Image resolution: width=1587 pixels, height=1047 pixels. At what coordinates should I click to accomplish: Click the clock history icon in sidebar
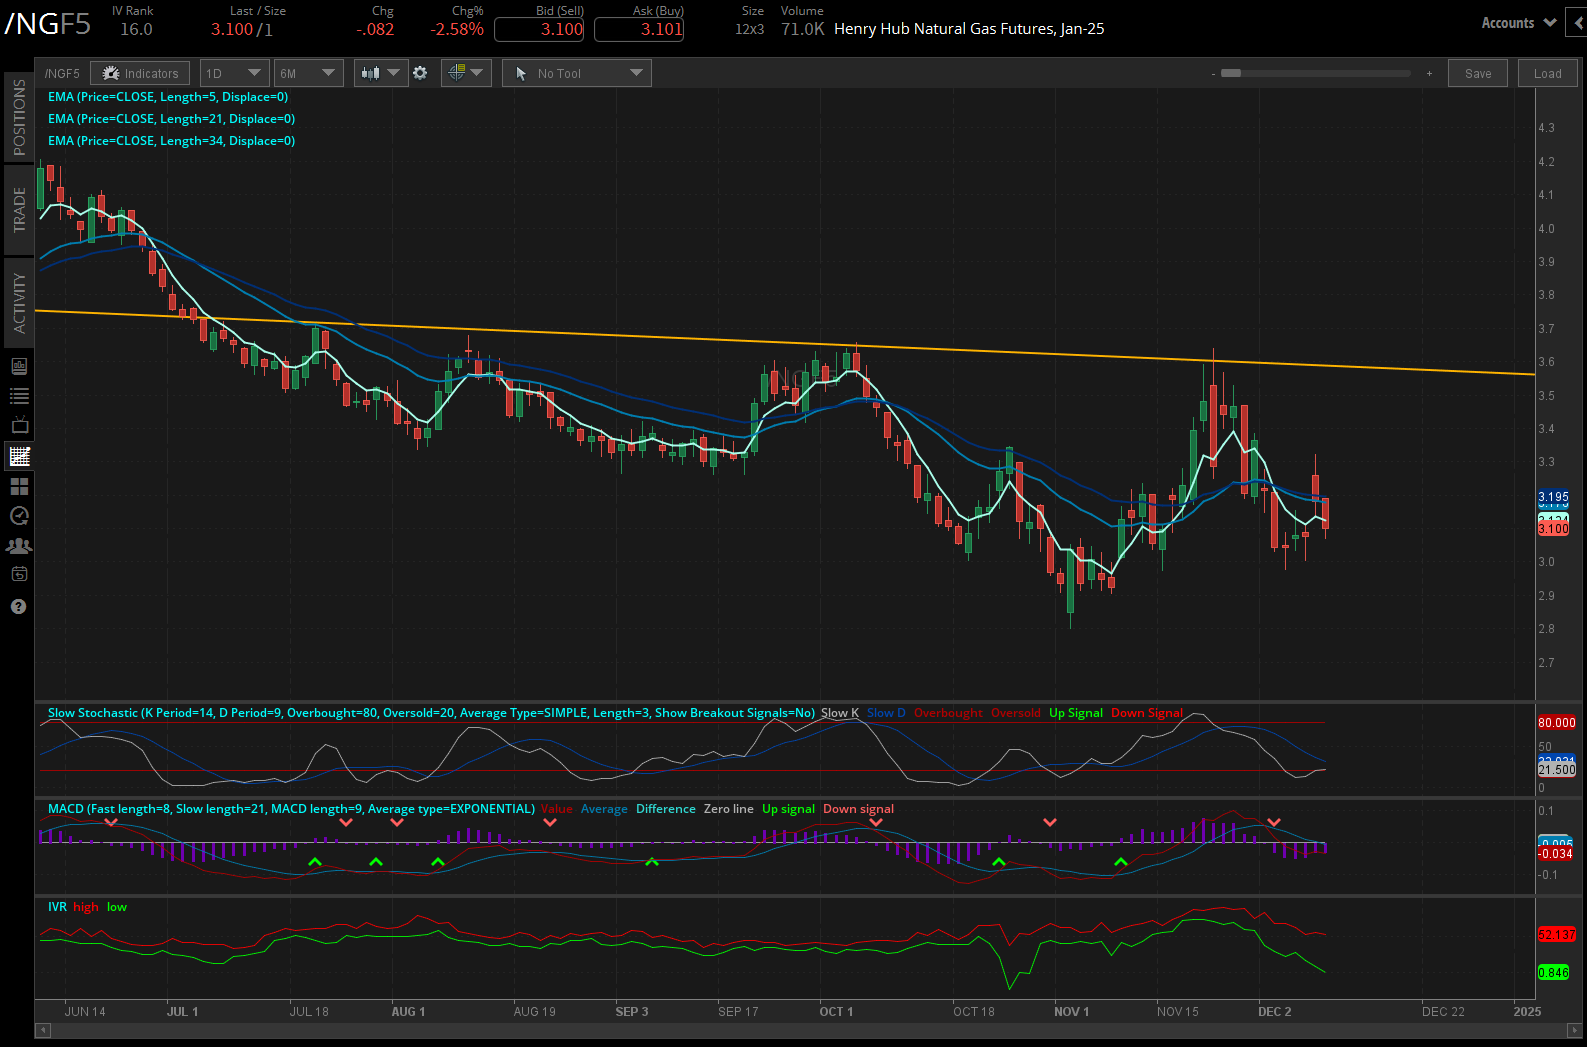[x=19, y=516]
